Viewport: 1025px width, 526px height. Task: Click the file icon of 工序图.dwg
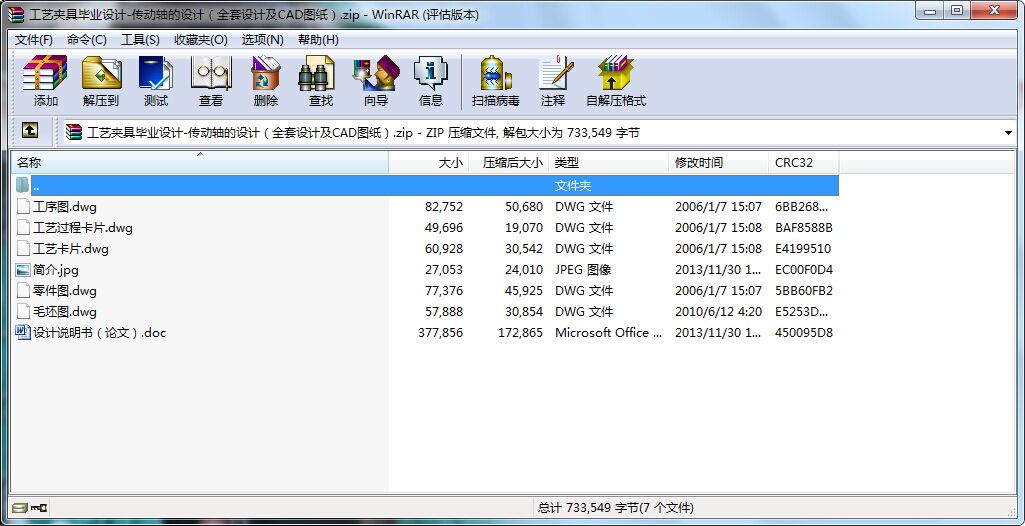pyautogui.click(x=23, y=206)
